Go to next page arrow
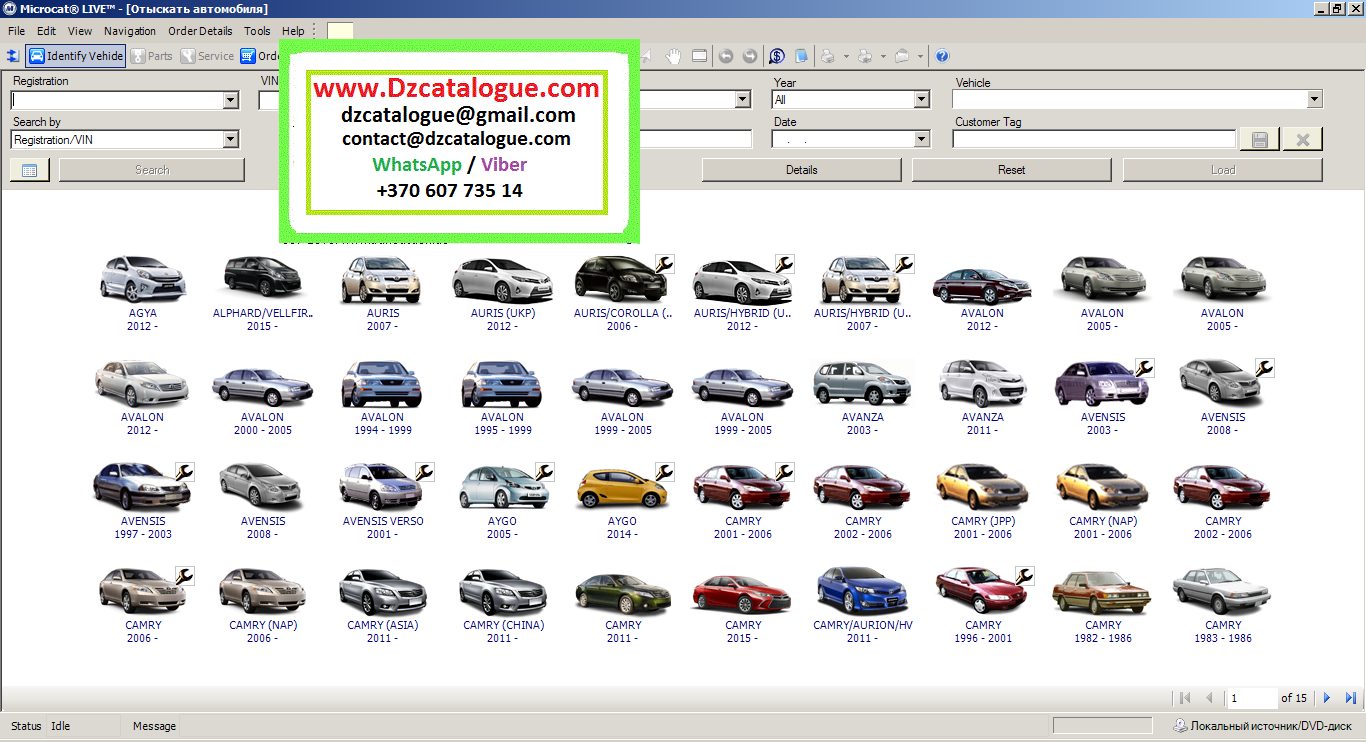Viewport: 1366px width, 742px height. tap(1327, 698)
